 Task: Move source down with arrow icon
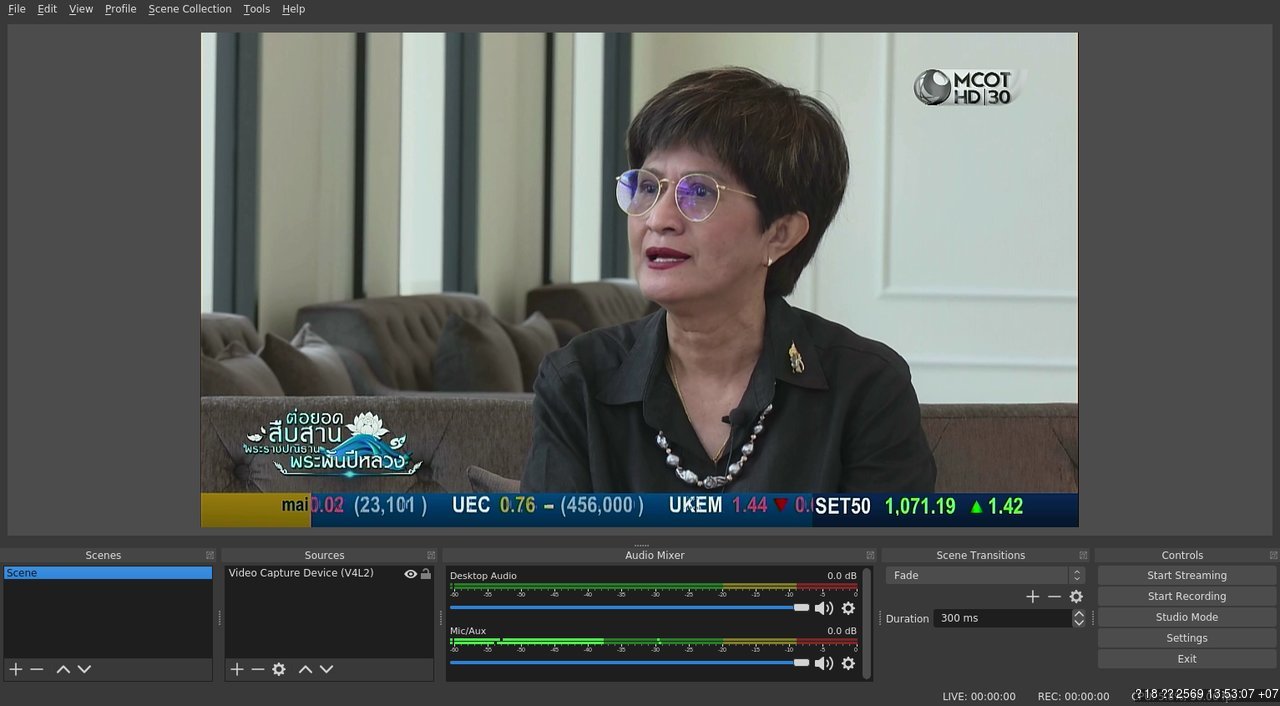(326, 669)
